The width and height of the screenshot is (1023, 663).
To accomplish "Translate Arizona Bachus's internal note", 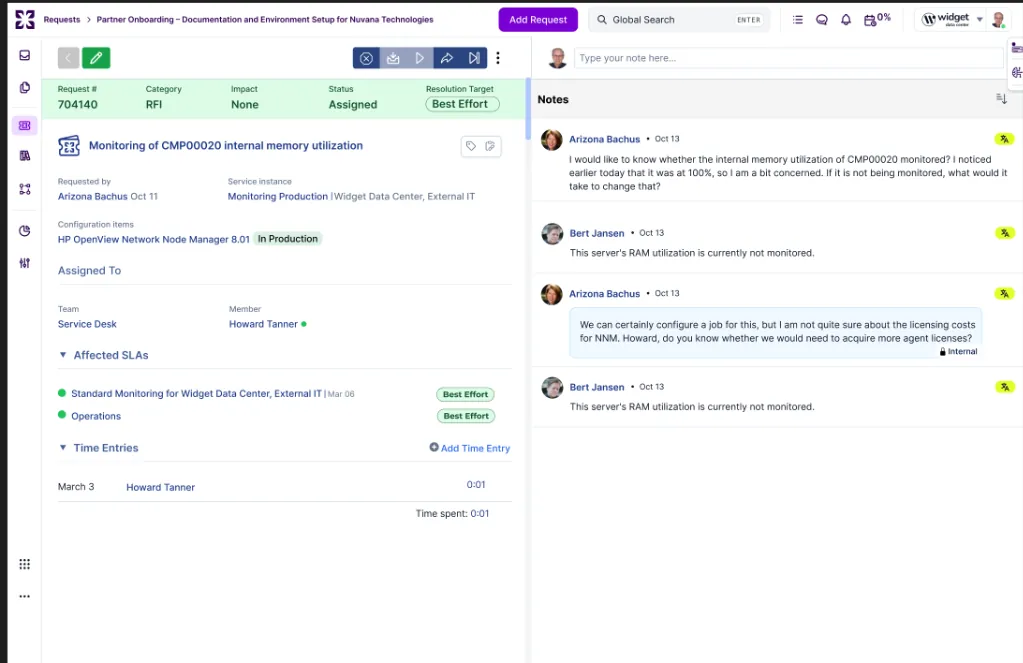I will [1005, 294].
